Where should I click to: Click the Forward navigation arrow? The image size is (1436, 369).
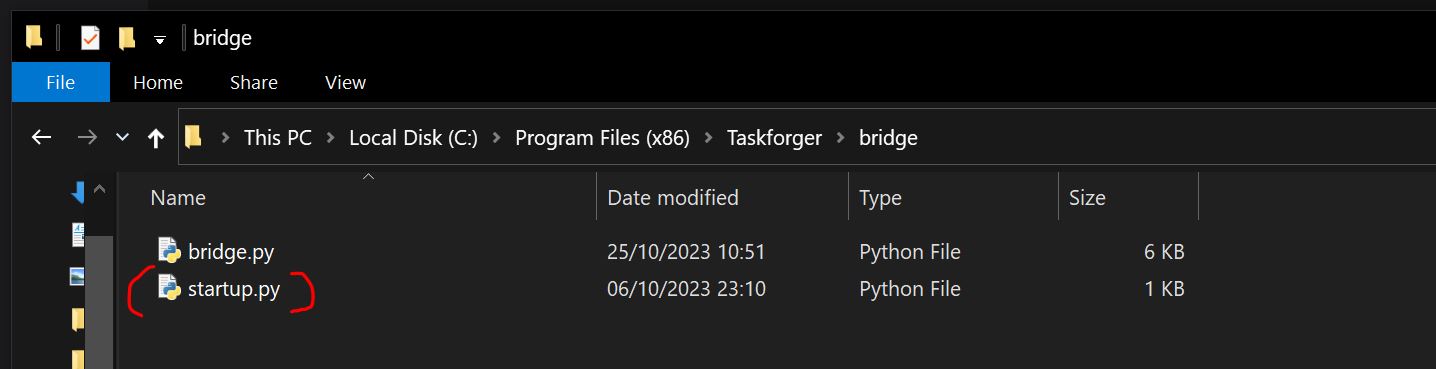[87, 138]
